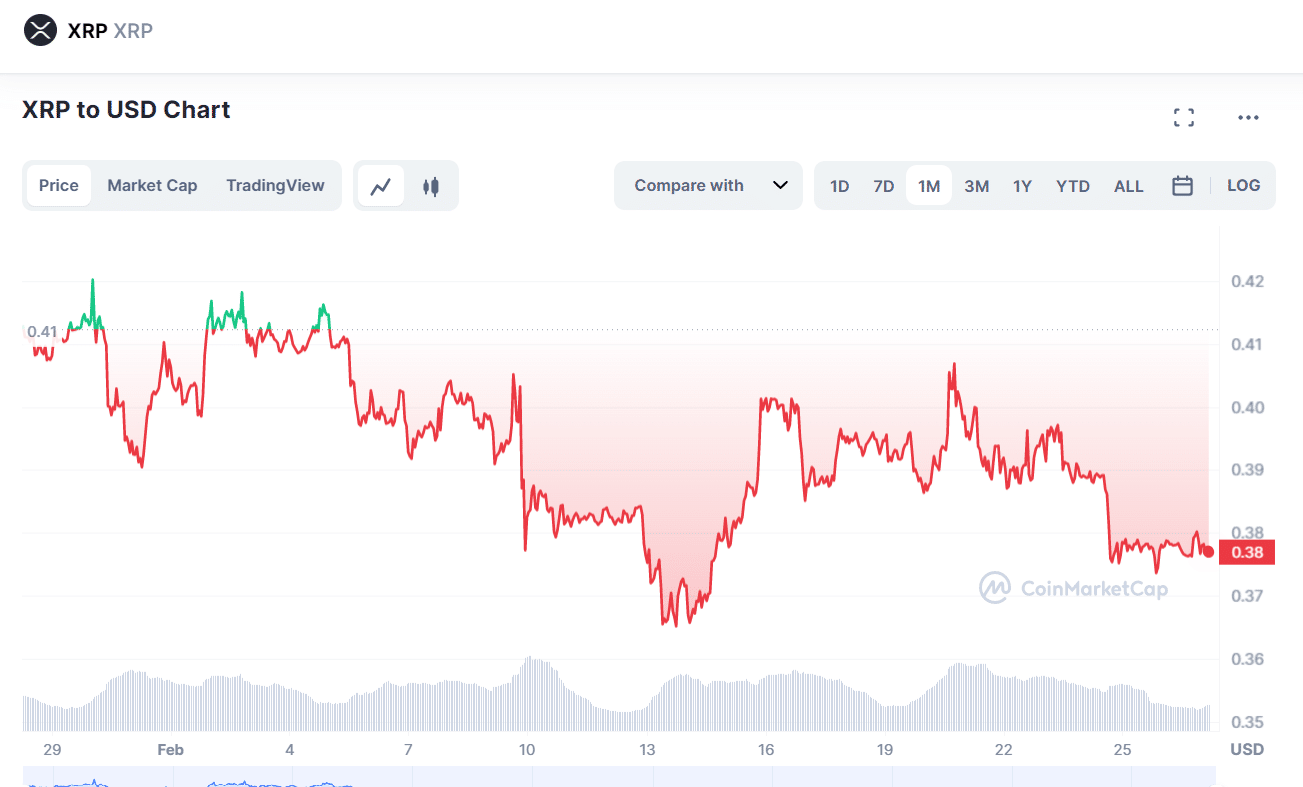Click the XRP logo icon

(41, 30)
